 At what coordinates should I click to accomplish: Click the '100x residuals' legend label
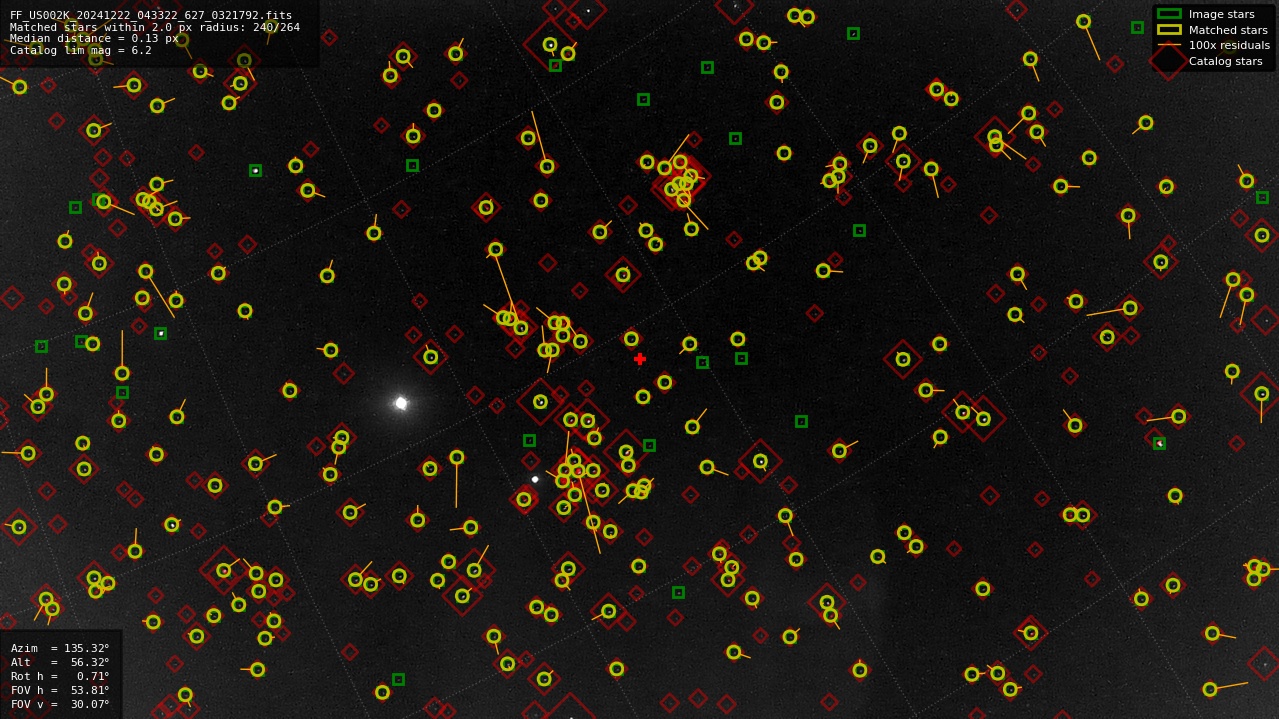coord(1229,46)
